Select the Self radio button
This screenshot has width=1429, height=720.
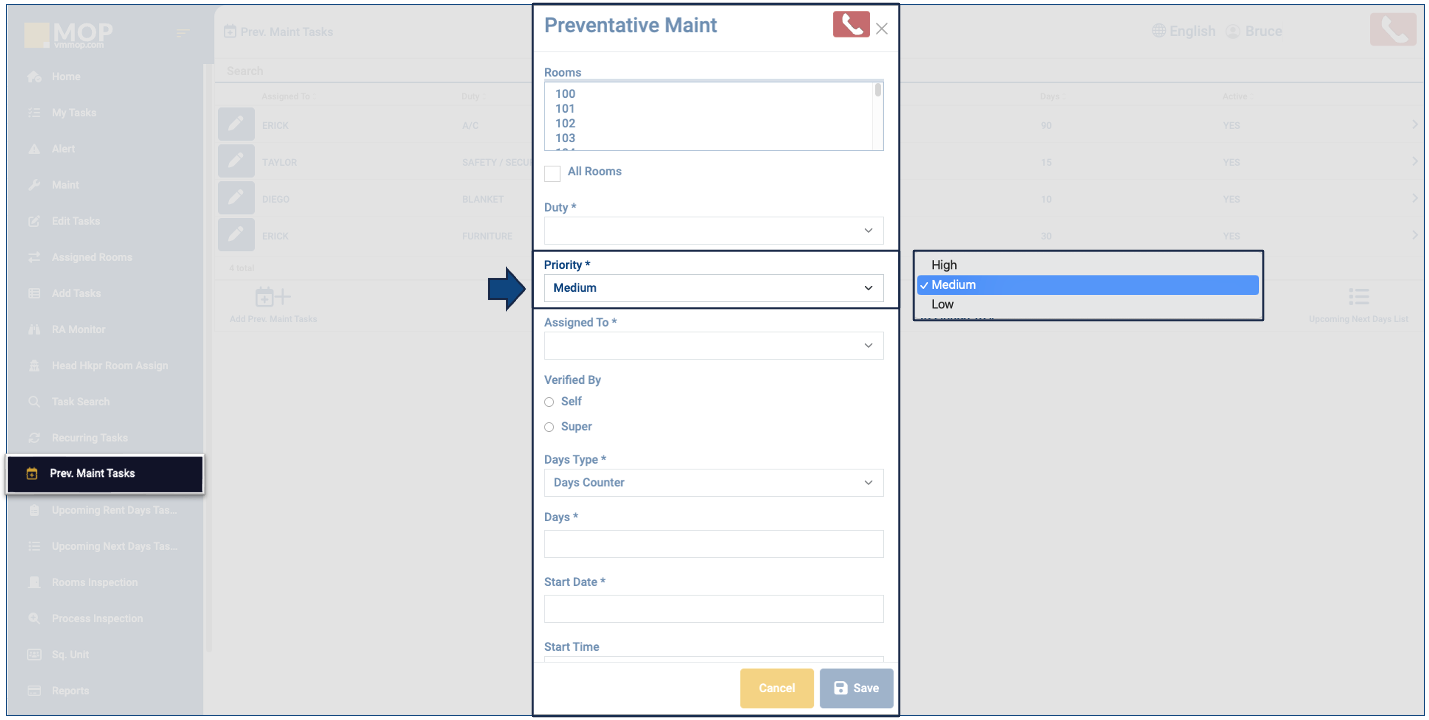(549, 402)
